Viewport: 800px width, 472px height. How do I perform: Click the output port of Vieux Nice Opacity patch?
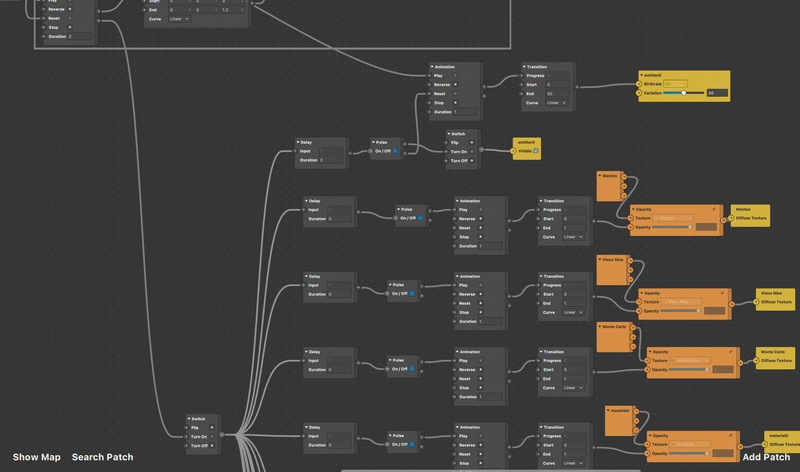click(x=732, y=304)
